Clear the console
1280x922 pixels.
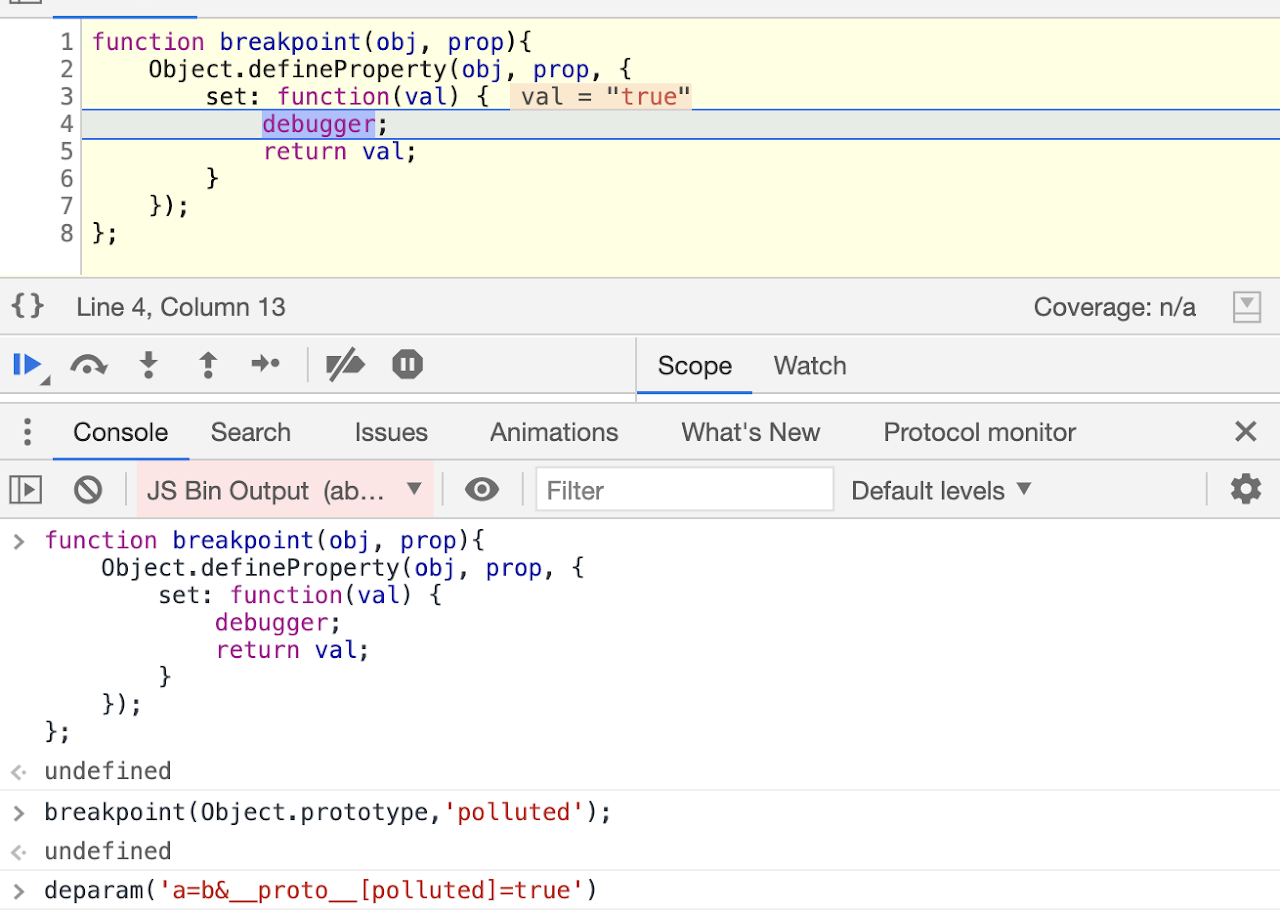click(88, 490)
